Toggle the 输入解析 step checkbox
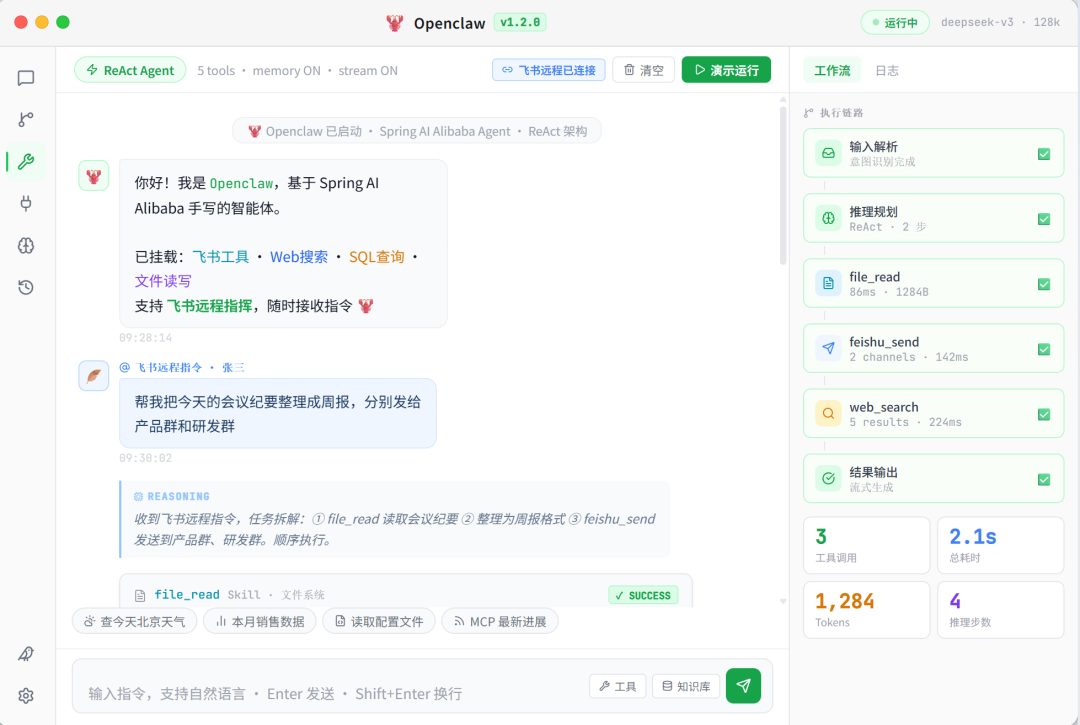 coord(1044,154)
